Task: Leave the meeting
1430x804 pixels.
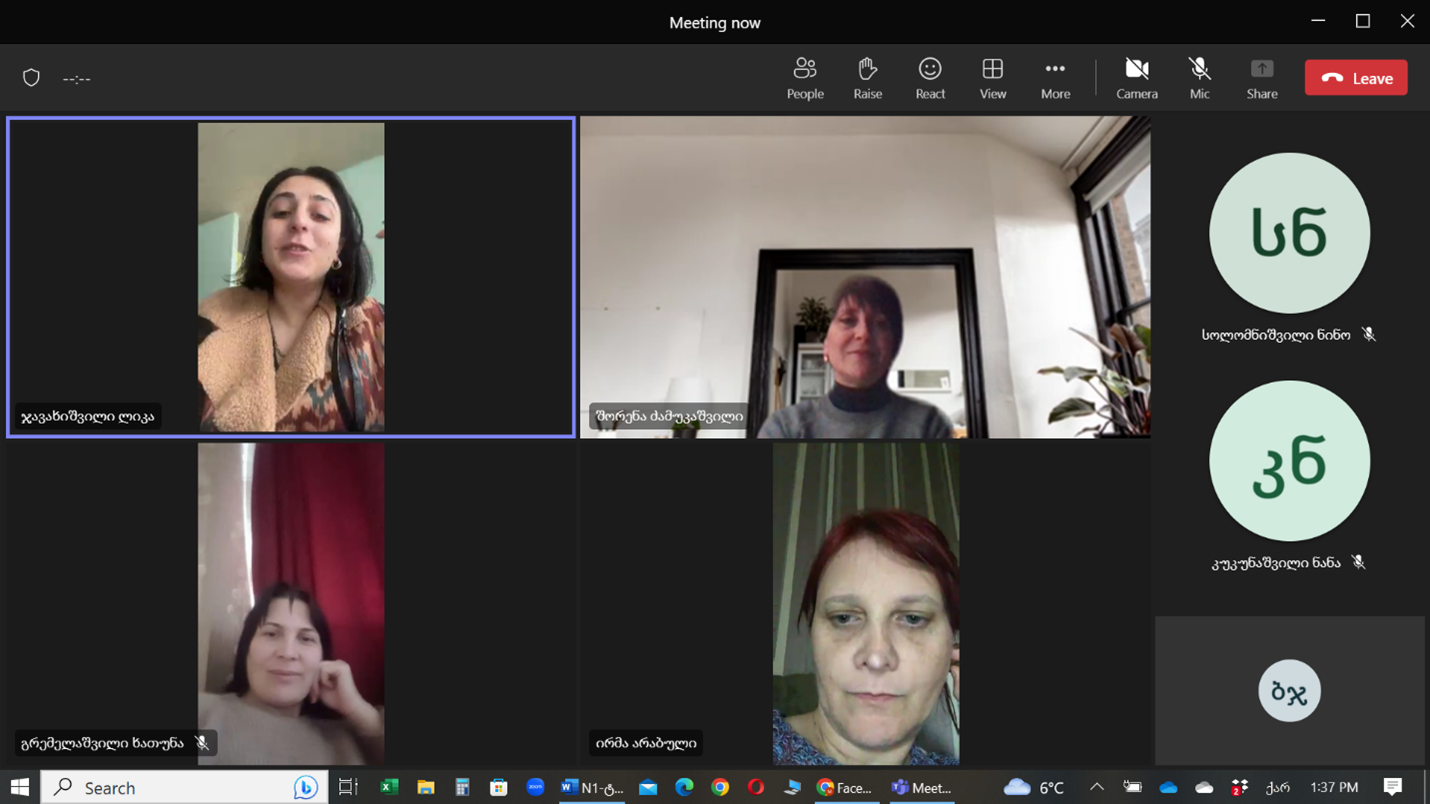Action: [1355, 78]
